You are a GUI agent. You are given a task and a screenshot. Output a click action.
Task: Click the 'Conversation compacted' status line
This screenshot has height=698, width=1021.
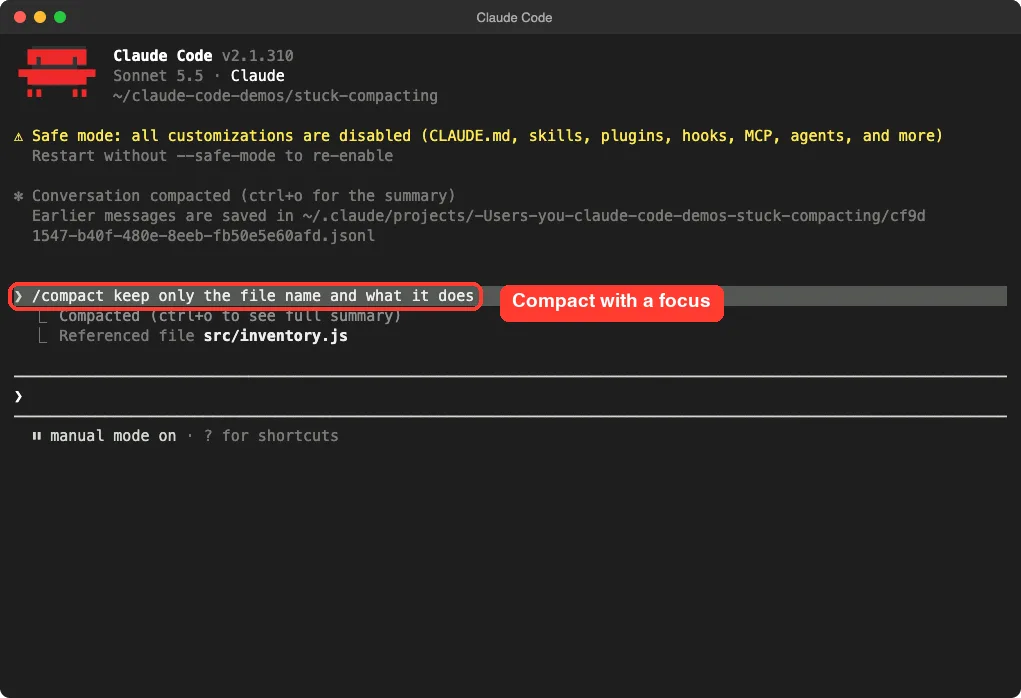244,196
